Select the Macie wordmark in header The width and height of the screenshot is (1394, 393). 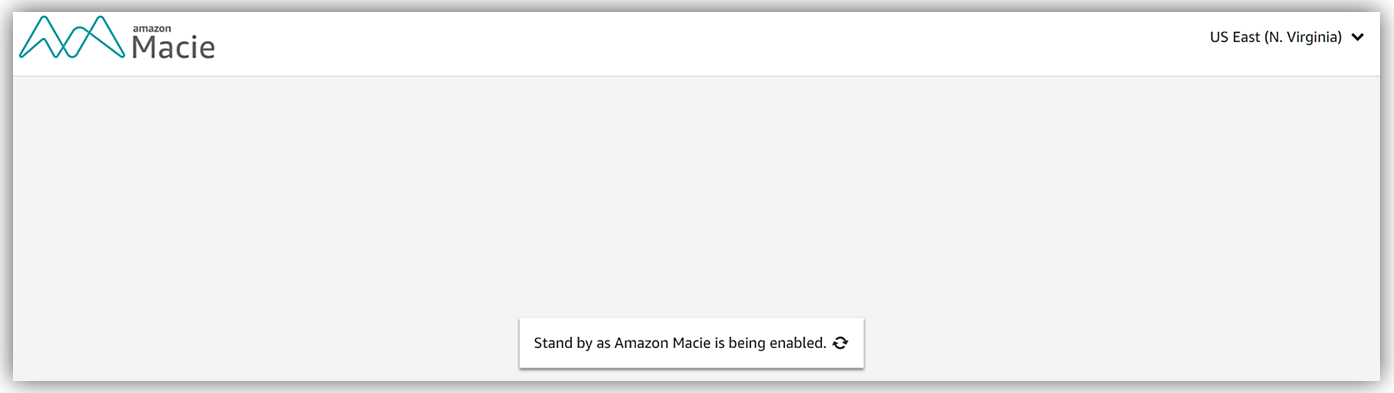coord(173,45)
